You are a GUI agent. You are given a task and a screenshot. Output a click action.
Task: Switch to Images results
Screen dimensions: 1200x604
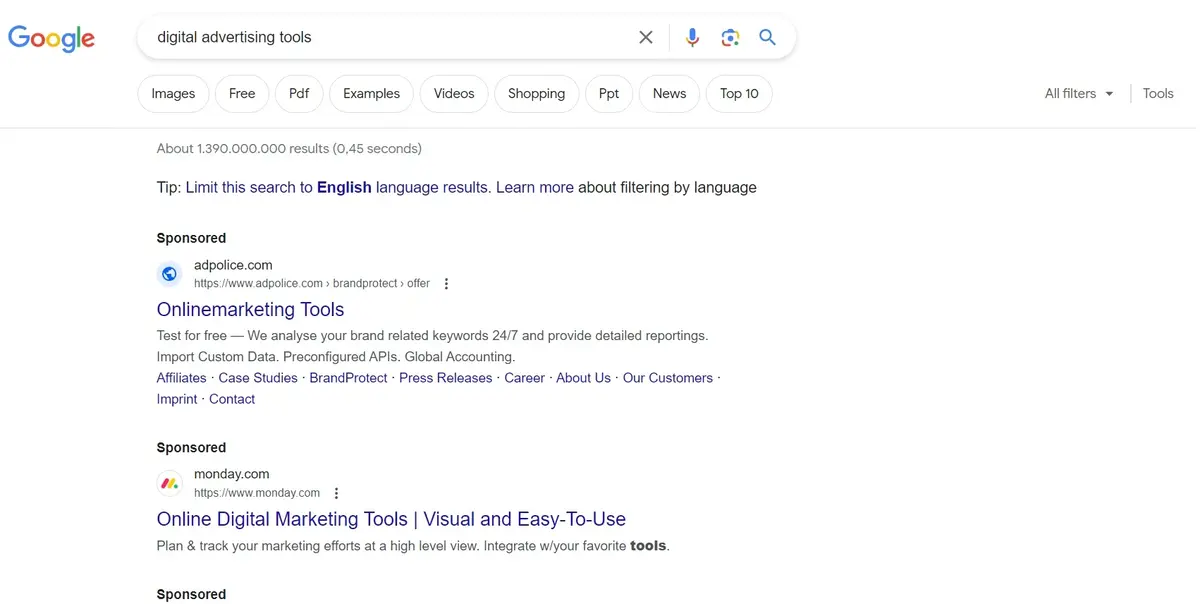click(x=173, y=93)
